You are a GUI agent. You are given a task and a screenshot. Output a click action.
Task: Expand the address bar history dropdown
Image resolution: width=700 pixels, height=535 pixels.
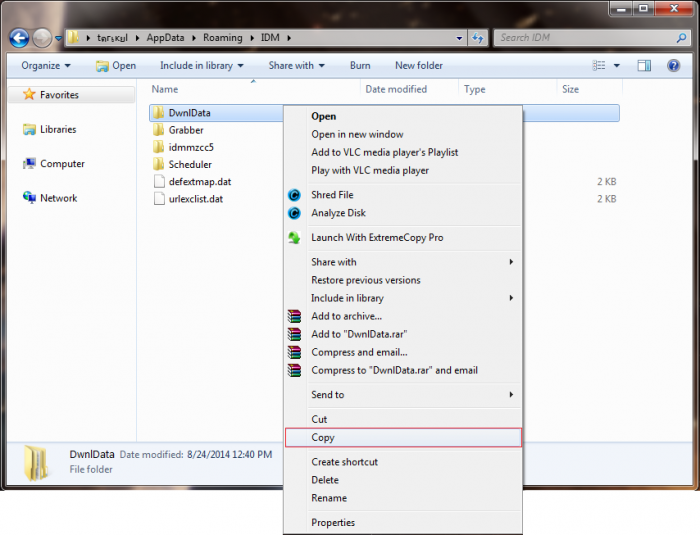coord(459,38)
